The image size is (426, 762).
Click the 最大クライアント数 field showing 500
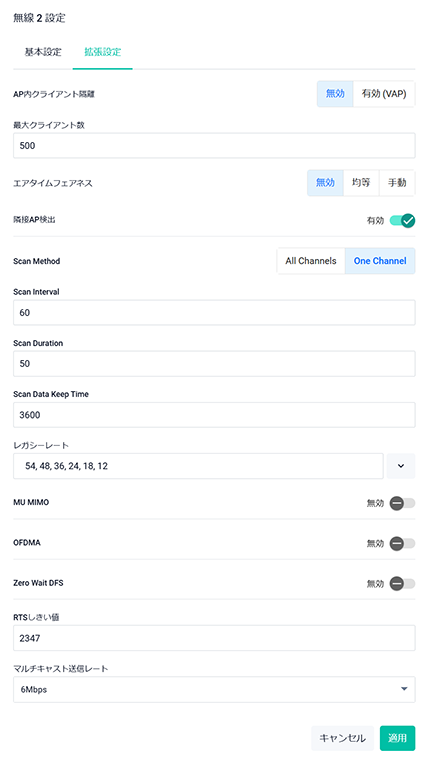click(x=214, y=146)
